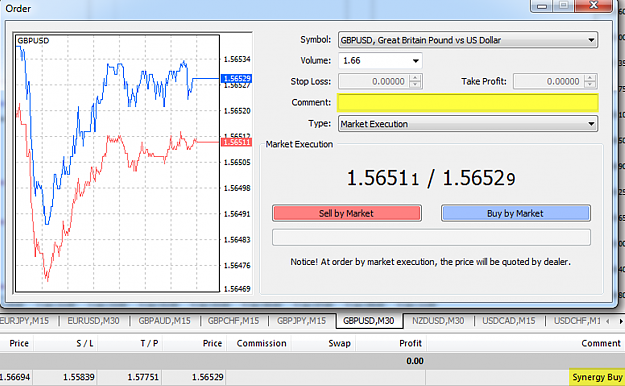Open the GBPAUD,M15 chart tab

(x=164, y=321)
